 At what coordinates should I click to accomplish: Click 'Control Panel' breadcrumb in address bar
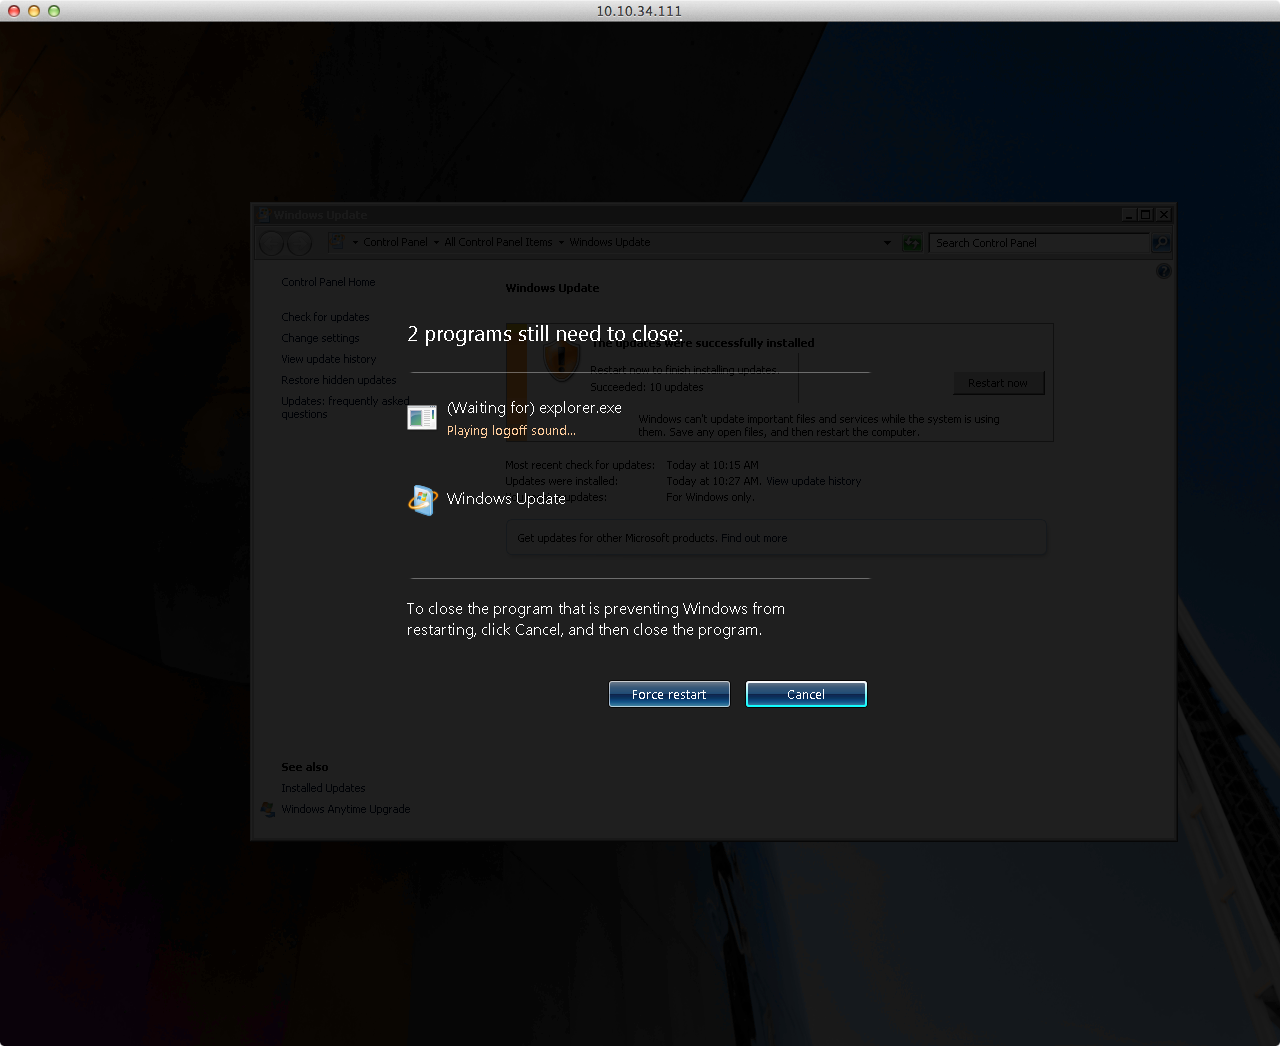click(395, 242)
